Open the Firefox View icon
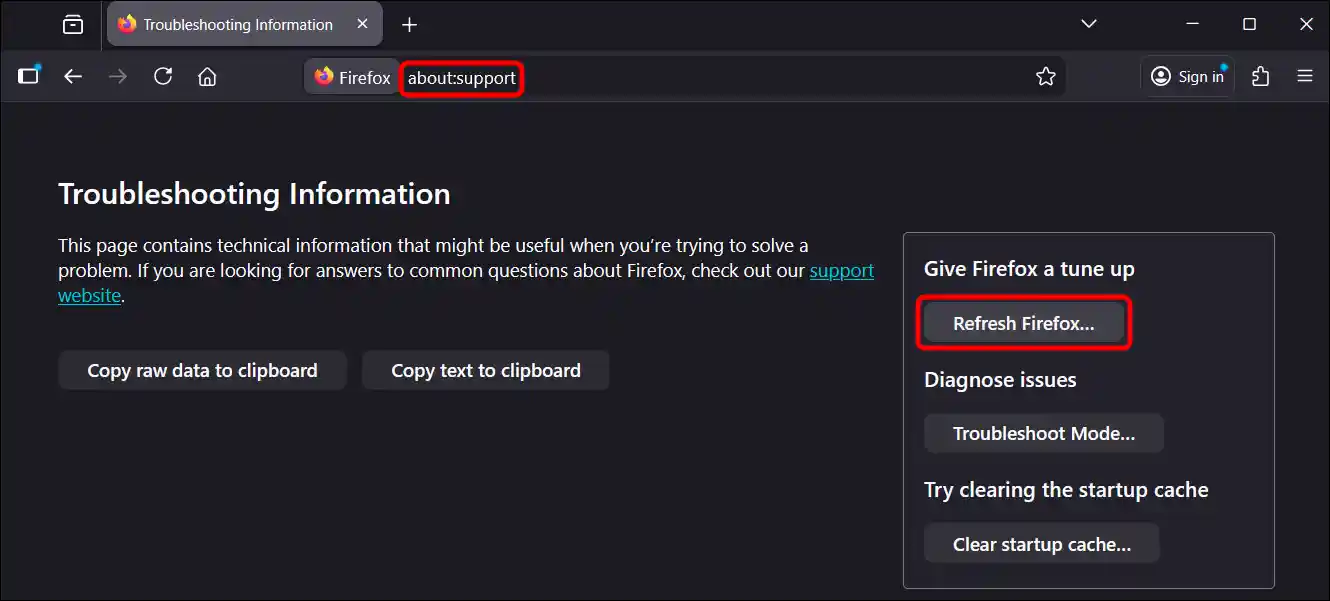 [x=73, y=25]
